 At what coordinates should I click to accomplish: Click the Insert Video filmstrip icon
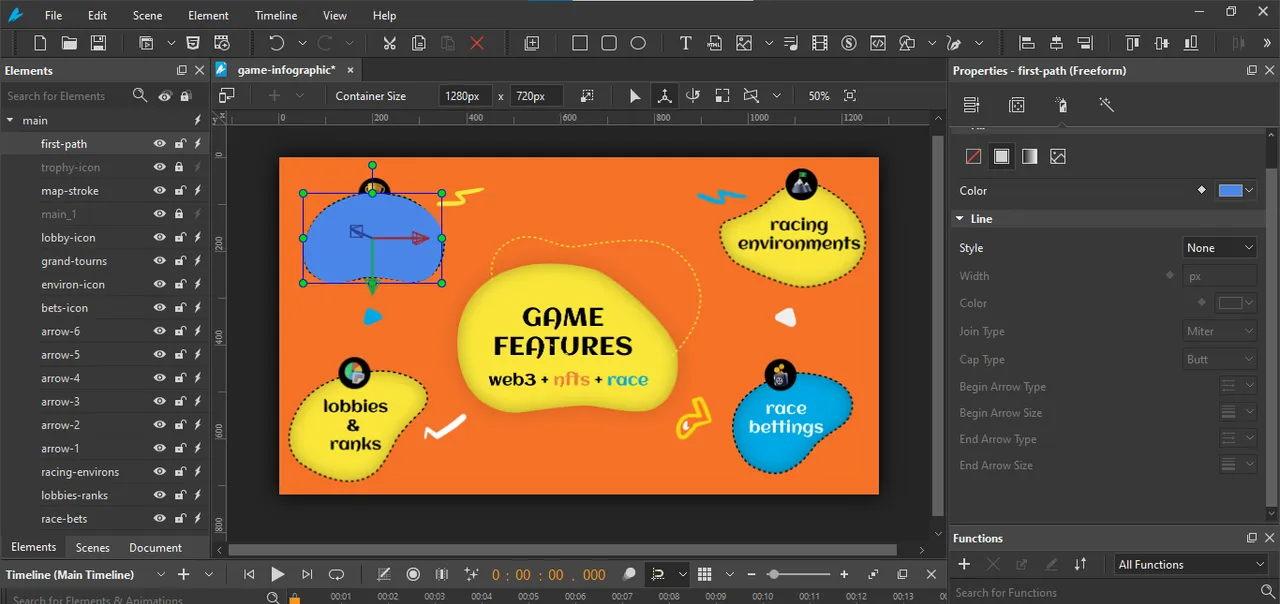click(x=820, y=43)
